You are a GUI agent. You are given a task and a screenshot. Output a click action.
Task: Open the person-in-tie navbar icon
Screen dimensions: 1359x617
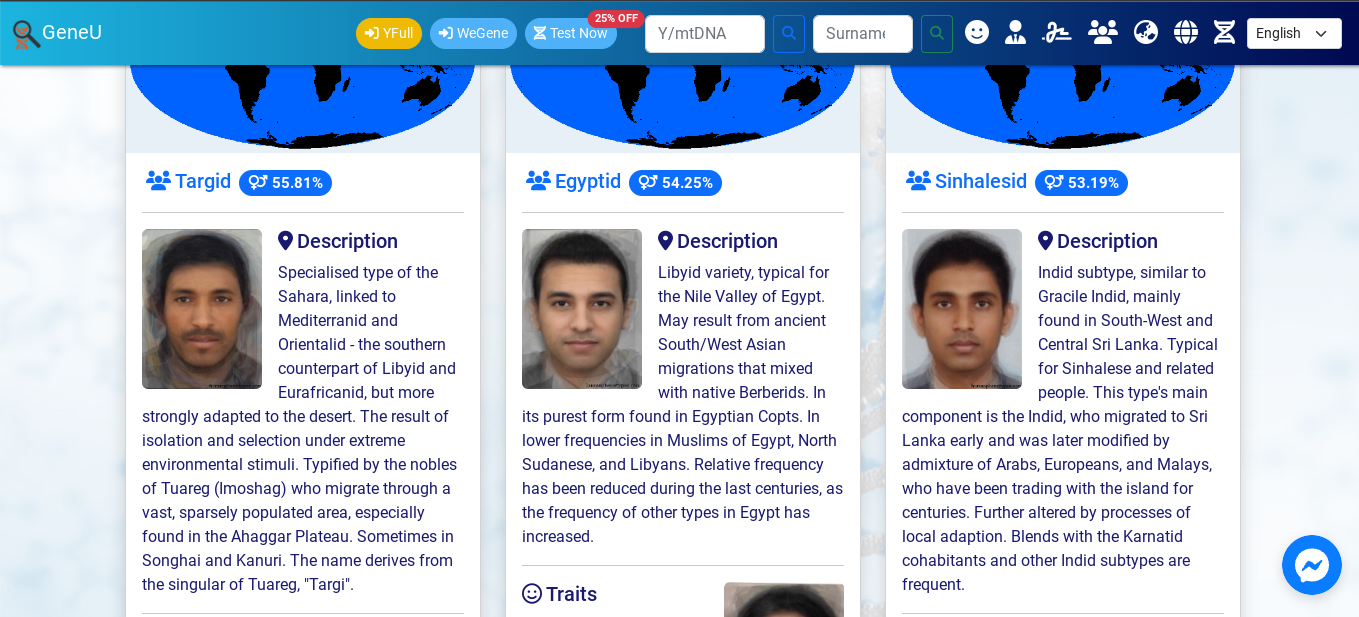(1015, 32)
